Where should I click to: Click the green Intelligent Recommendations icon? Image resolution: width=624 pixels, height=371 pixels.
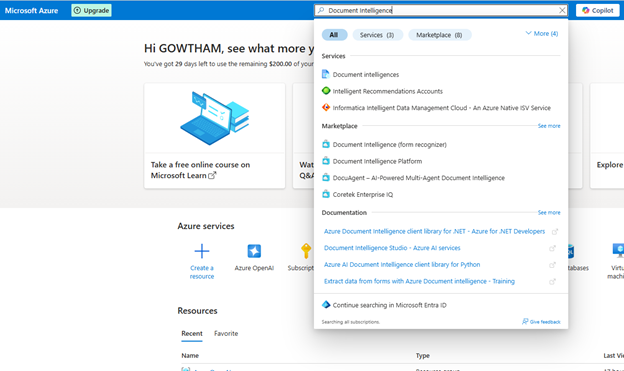click(x=326, y=91)
